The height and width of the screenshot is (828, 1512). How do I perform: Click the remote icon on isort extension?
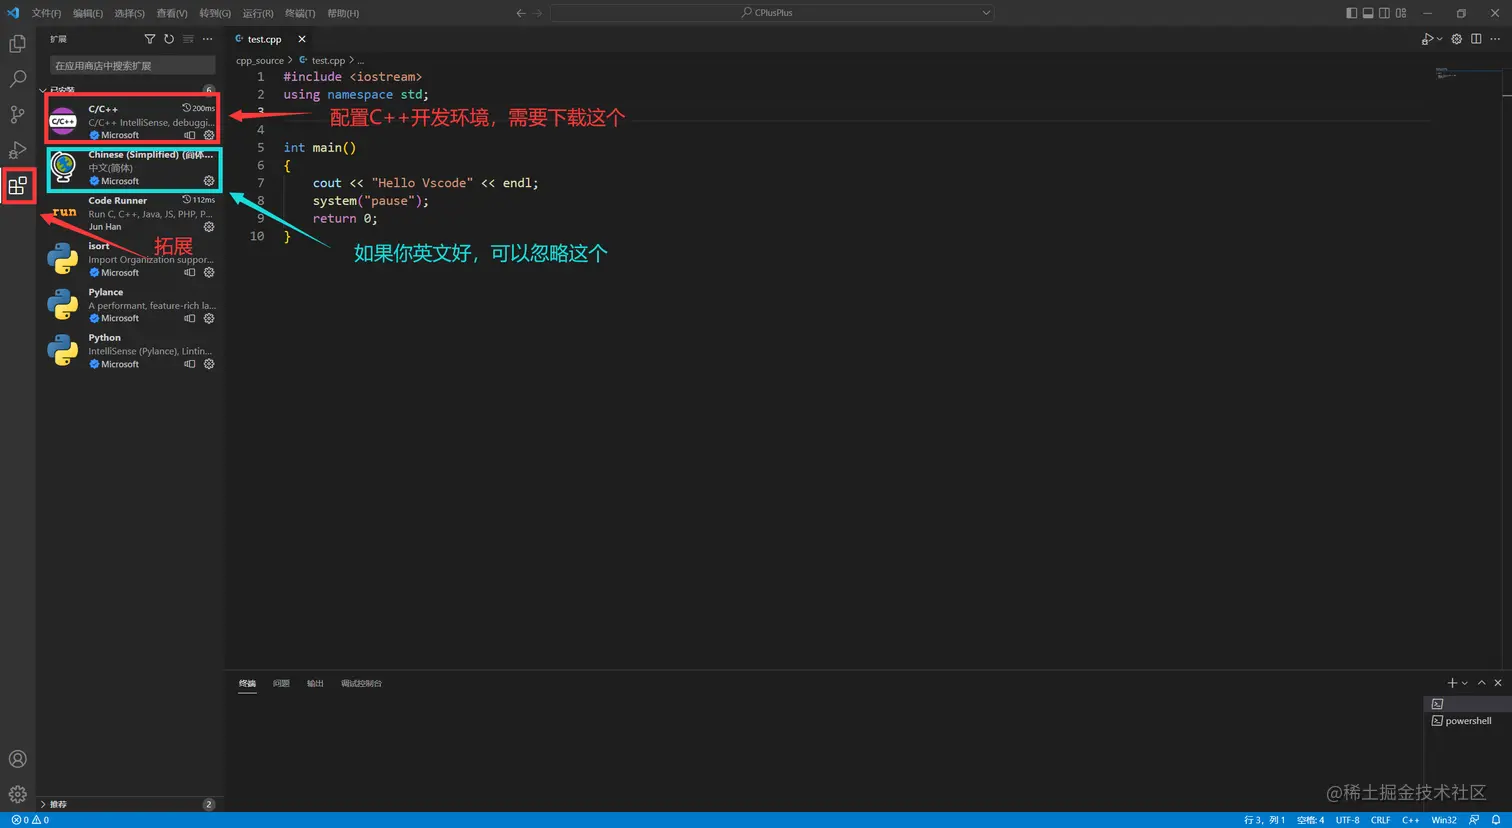point(190,272)
